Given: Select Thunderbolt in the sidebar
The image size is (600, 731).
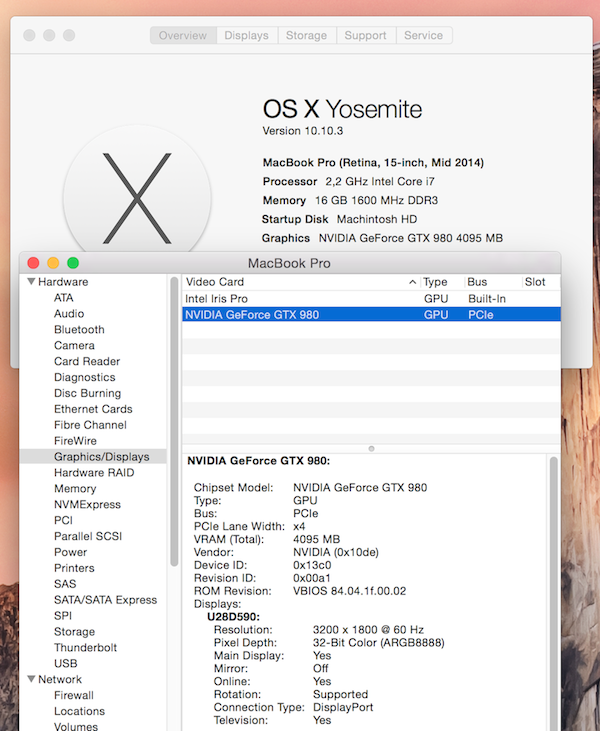Looking at the screenshot, I should point(85,648).
